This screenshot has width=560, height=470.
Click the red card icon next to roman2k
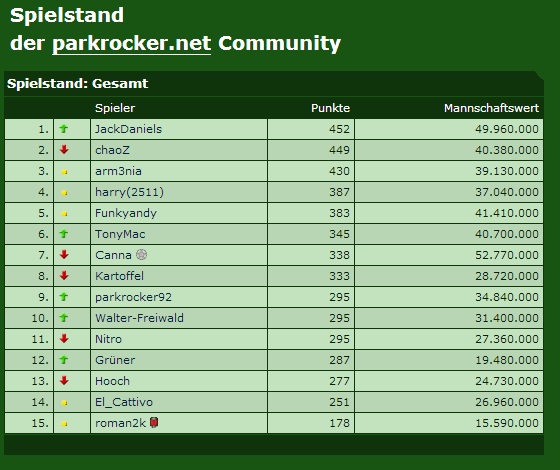[154, 422]
